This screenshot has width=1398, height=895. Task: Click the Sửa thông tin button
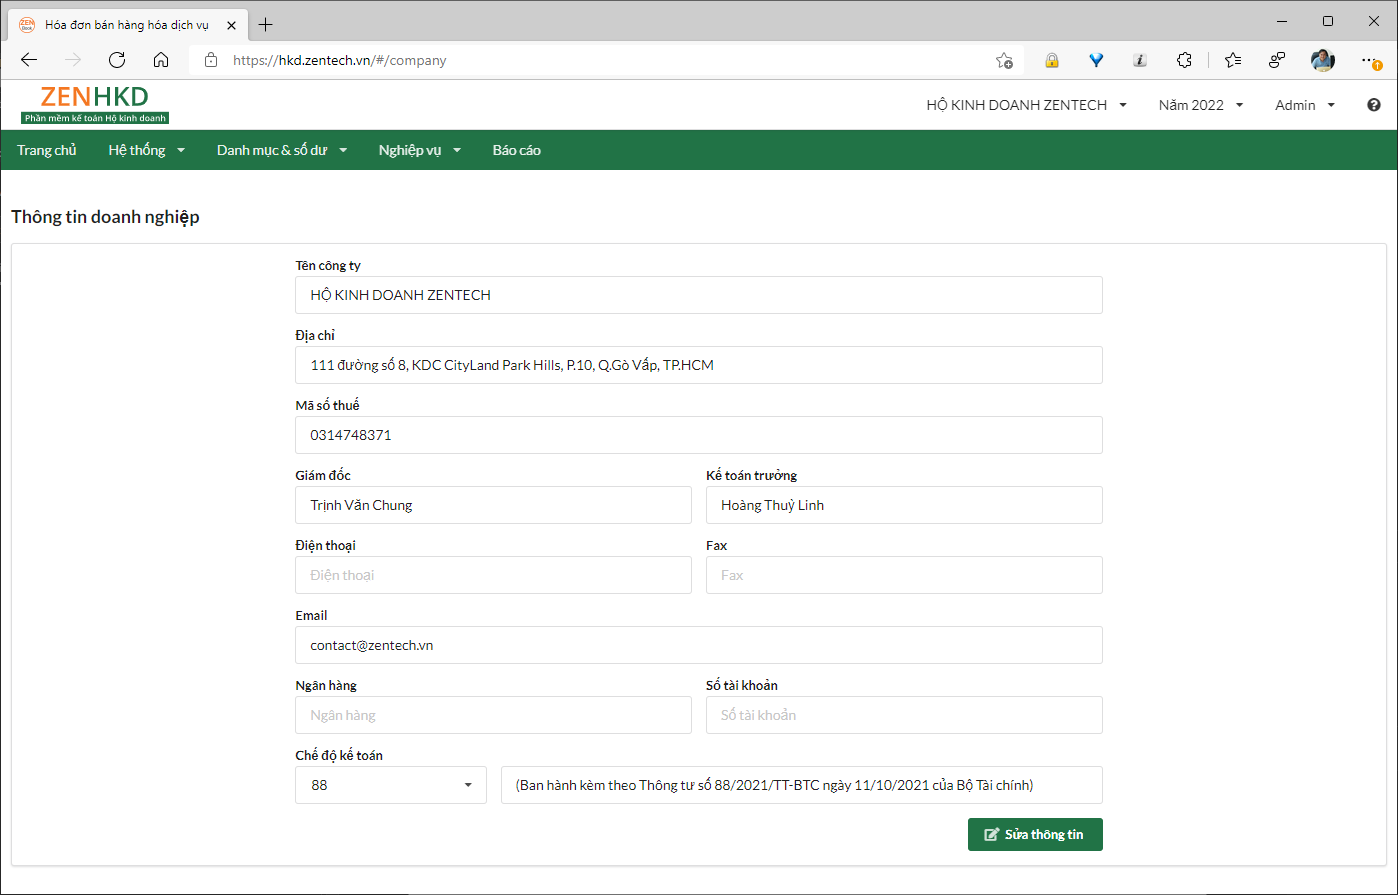tap(1035, 834)
